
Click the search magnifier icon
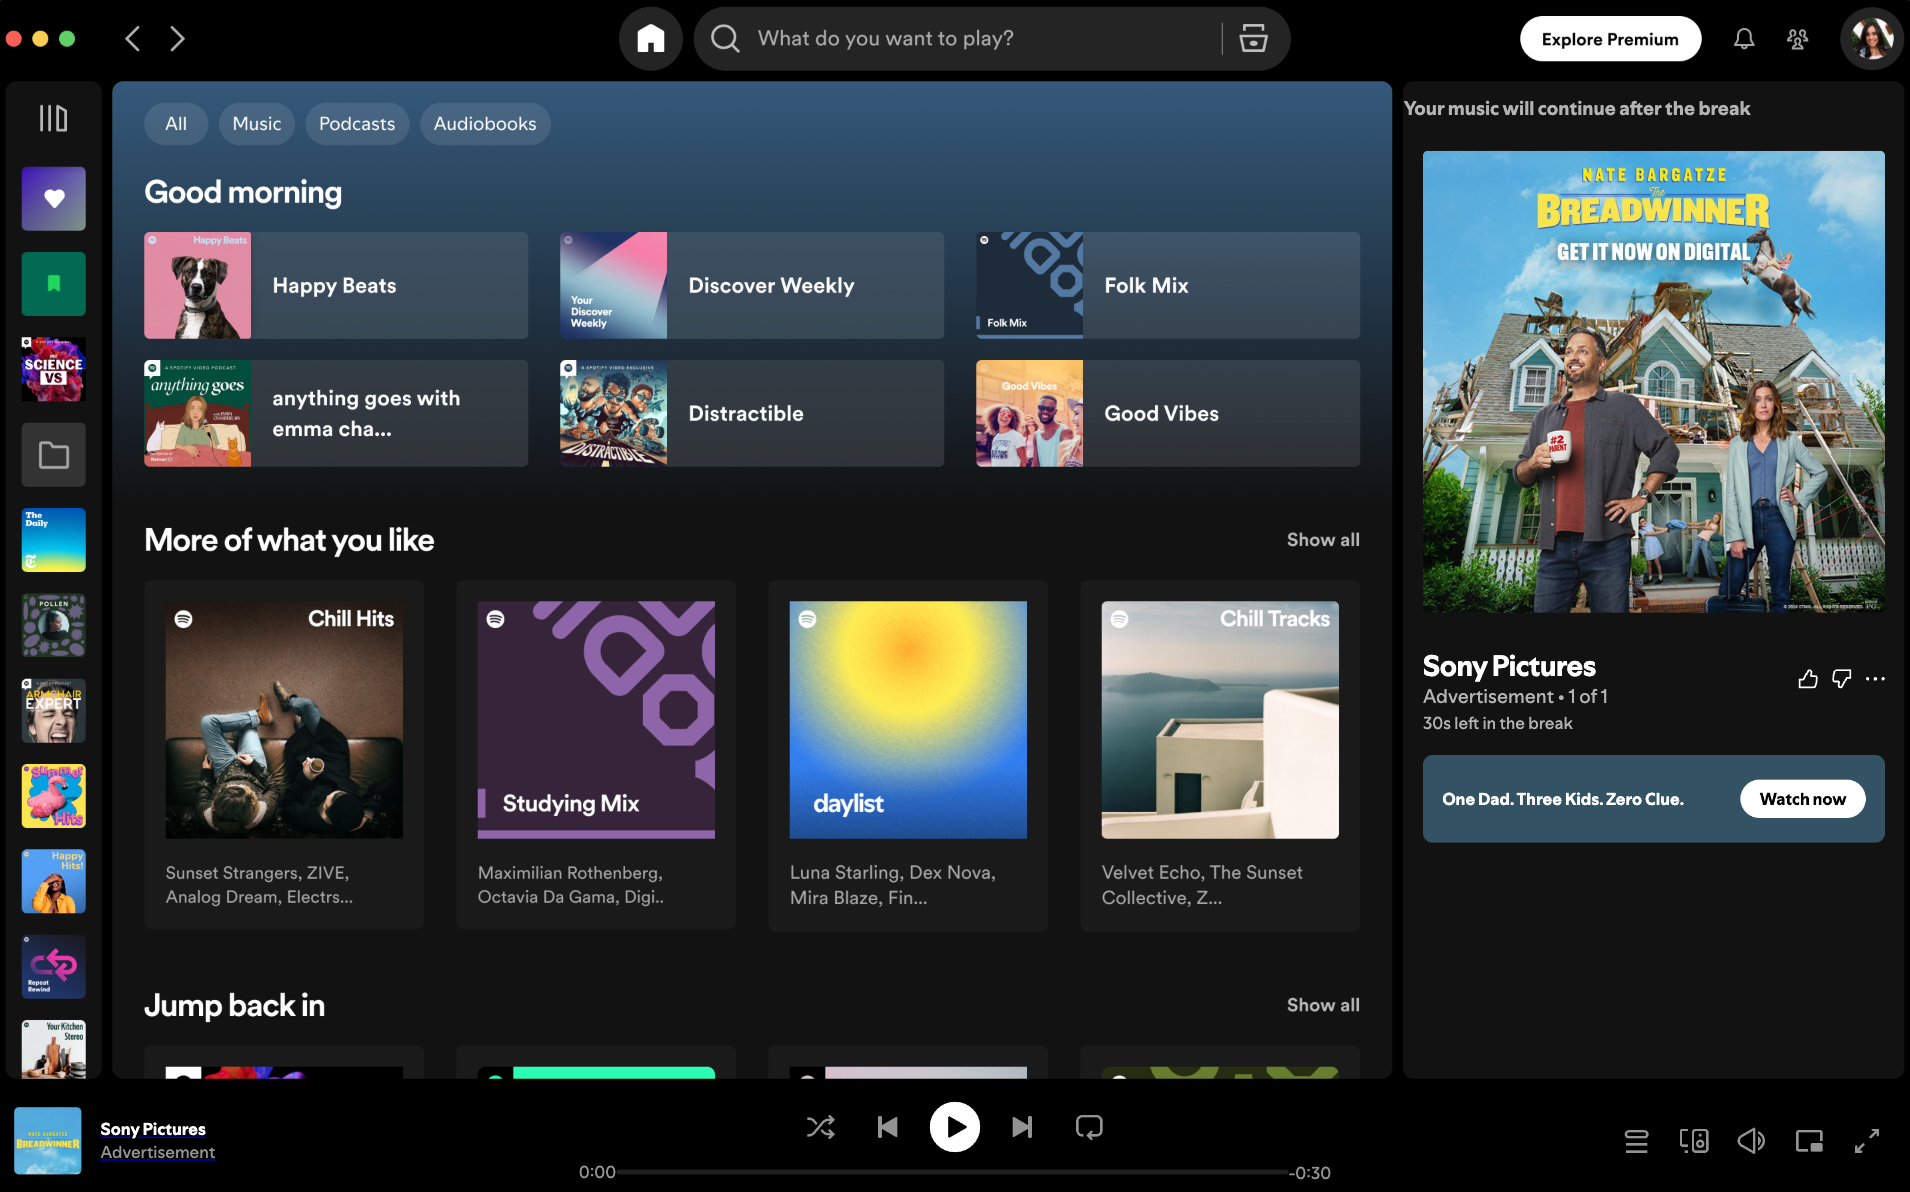(x=725, y=39)
